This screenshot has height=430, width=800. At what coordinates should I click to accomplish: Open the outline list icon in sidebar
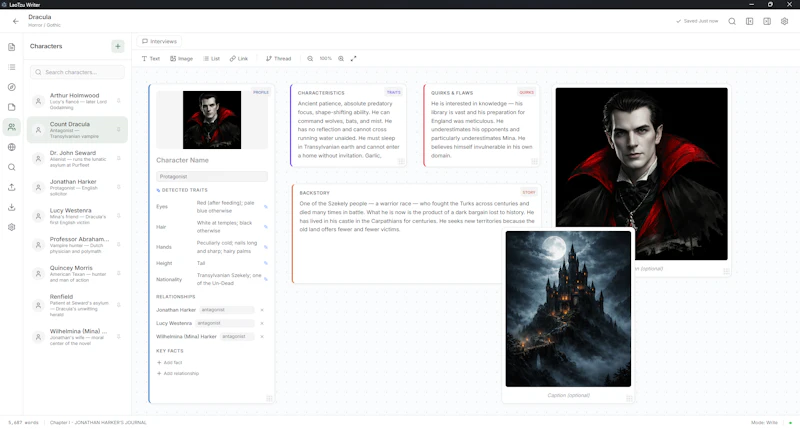tap(12, 67)
